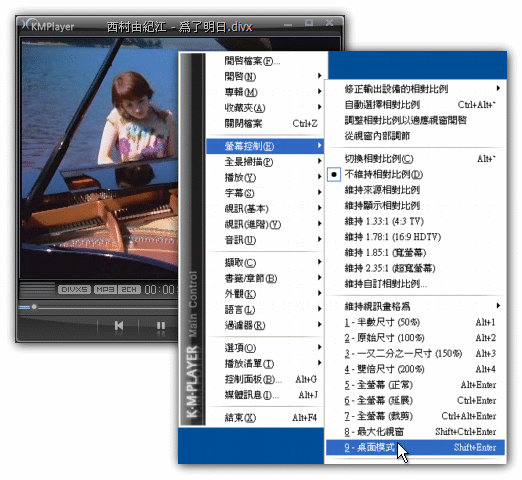The width and height of the screenshot is (522, 480).
Task: Click the seek bar handle
Action: pyautogui.click(x=34, y=307)
